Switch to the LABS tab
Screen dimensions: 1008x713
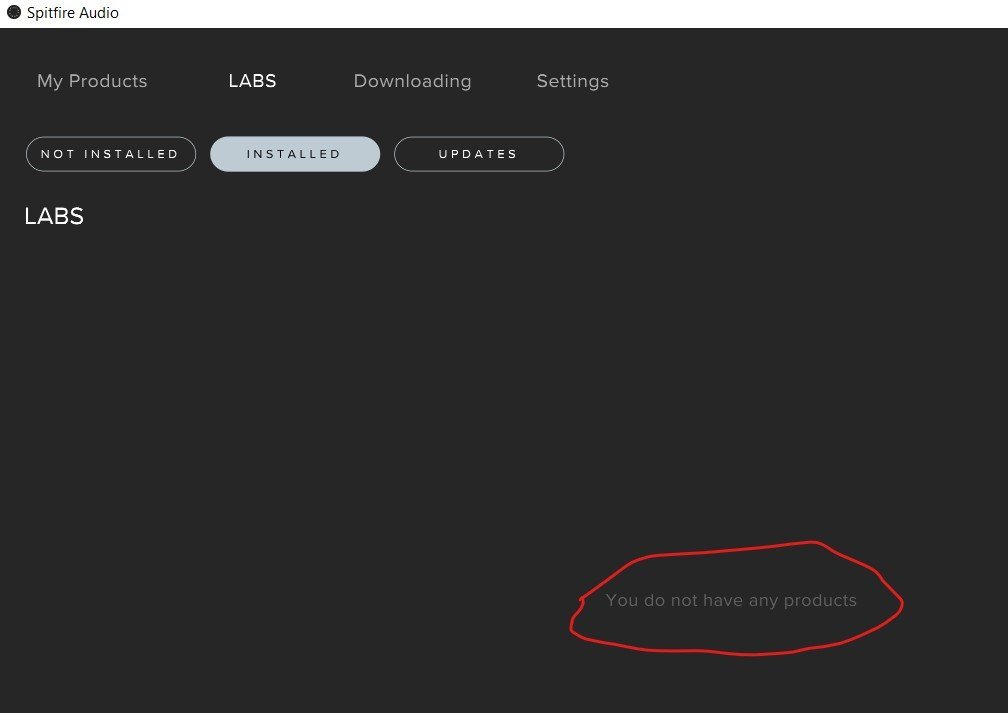coord(252,82)
